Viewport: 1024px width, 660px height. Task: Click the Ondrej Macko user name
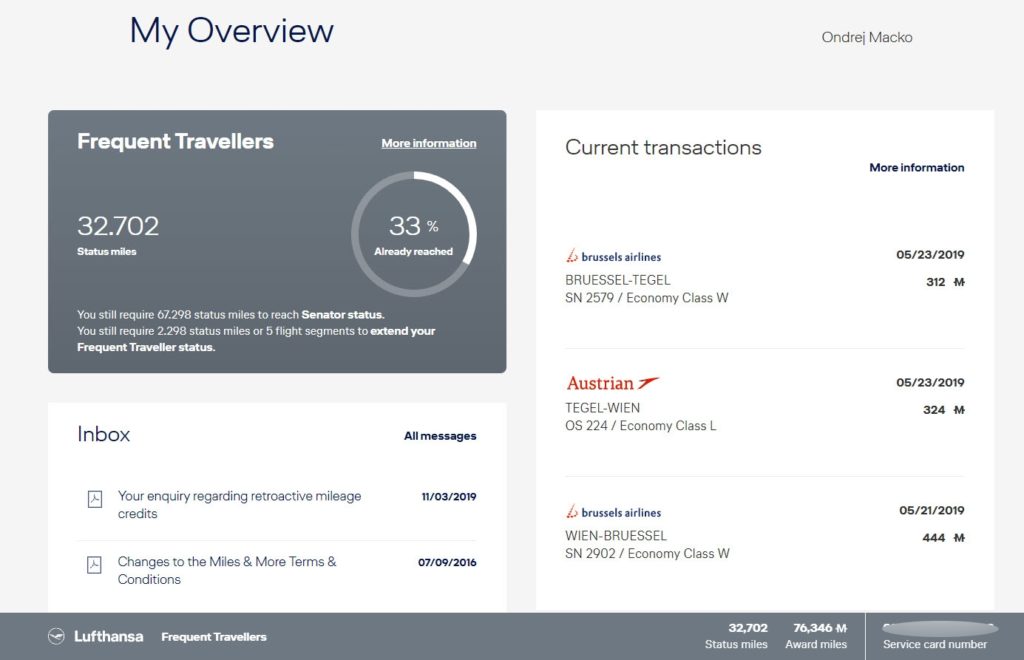coord(866,37)
